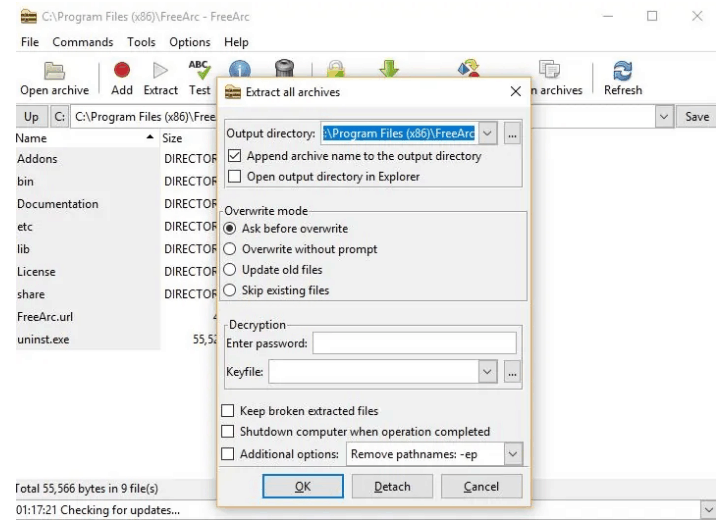Close the Extract all archives dialog
Image resolution: width=724 pixels, height=530 pixels.
(516, 93)
